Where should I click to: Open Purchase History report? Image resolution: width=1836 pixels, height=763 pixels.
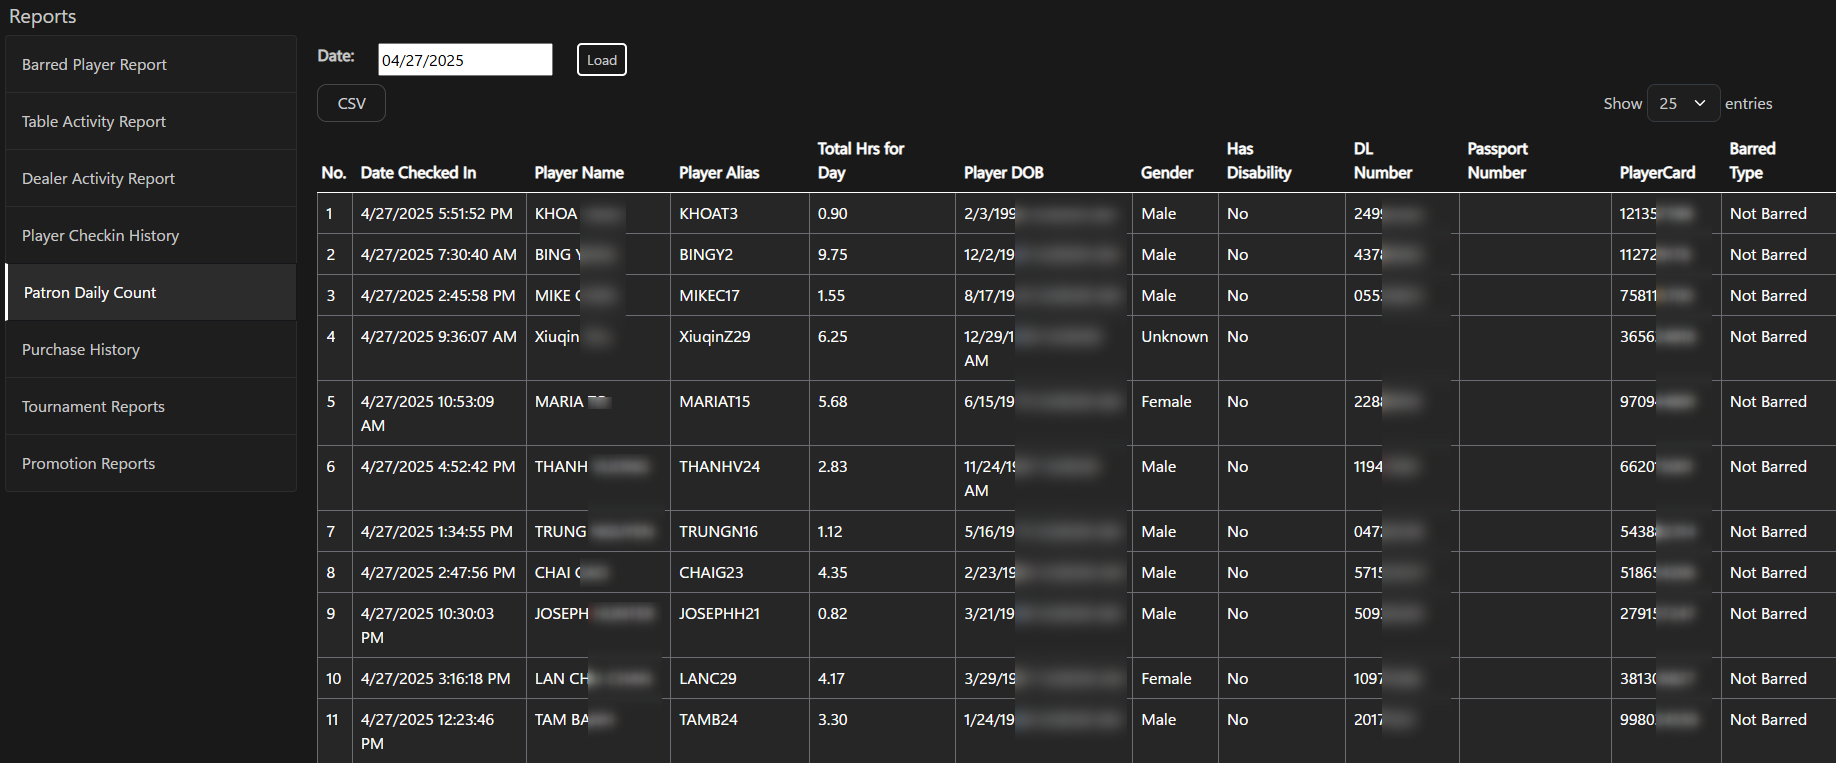(x=81, y=350)
